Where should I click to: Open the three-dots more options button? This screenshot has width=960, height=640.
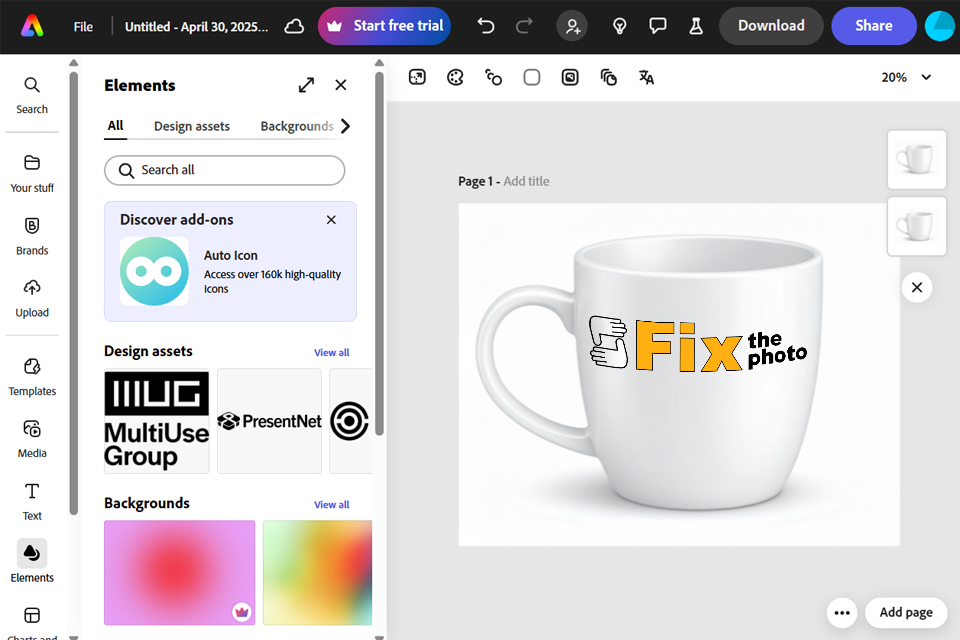(842, 612)
